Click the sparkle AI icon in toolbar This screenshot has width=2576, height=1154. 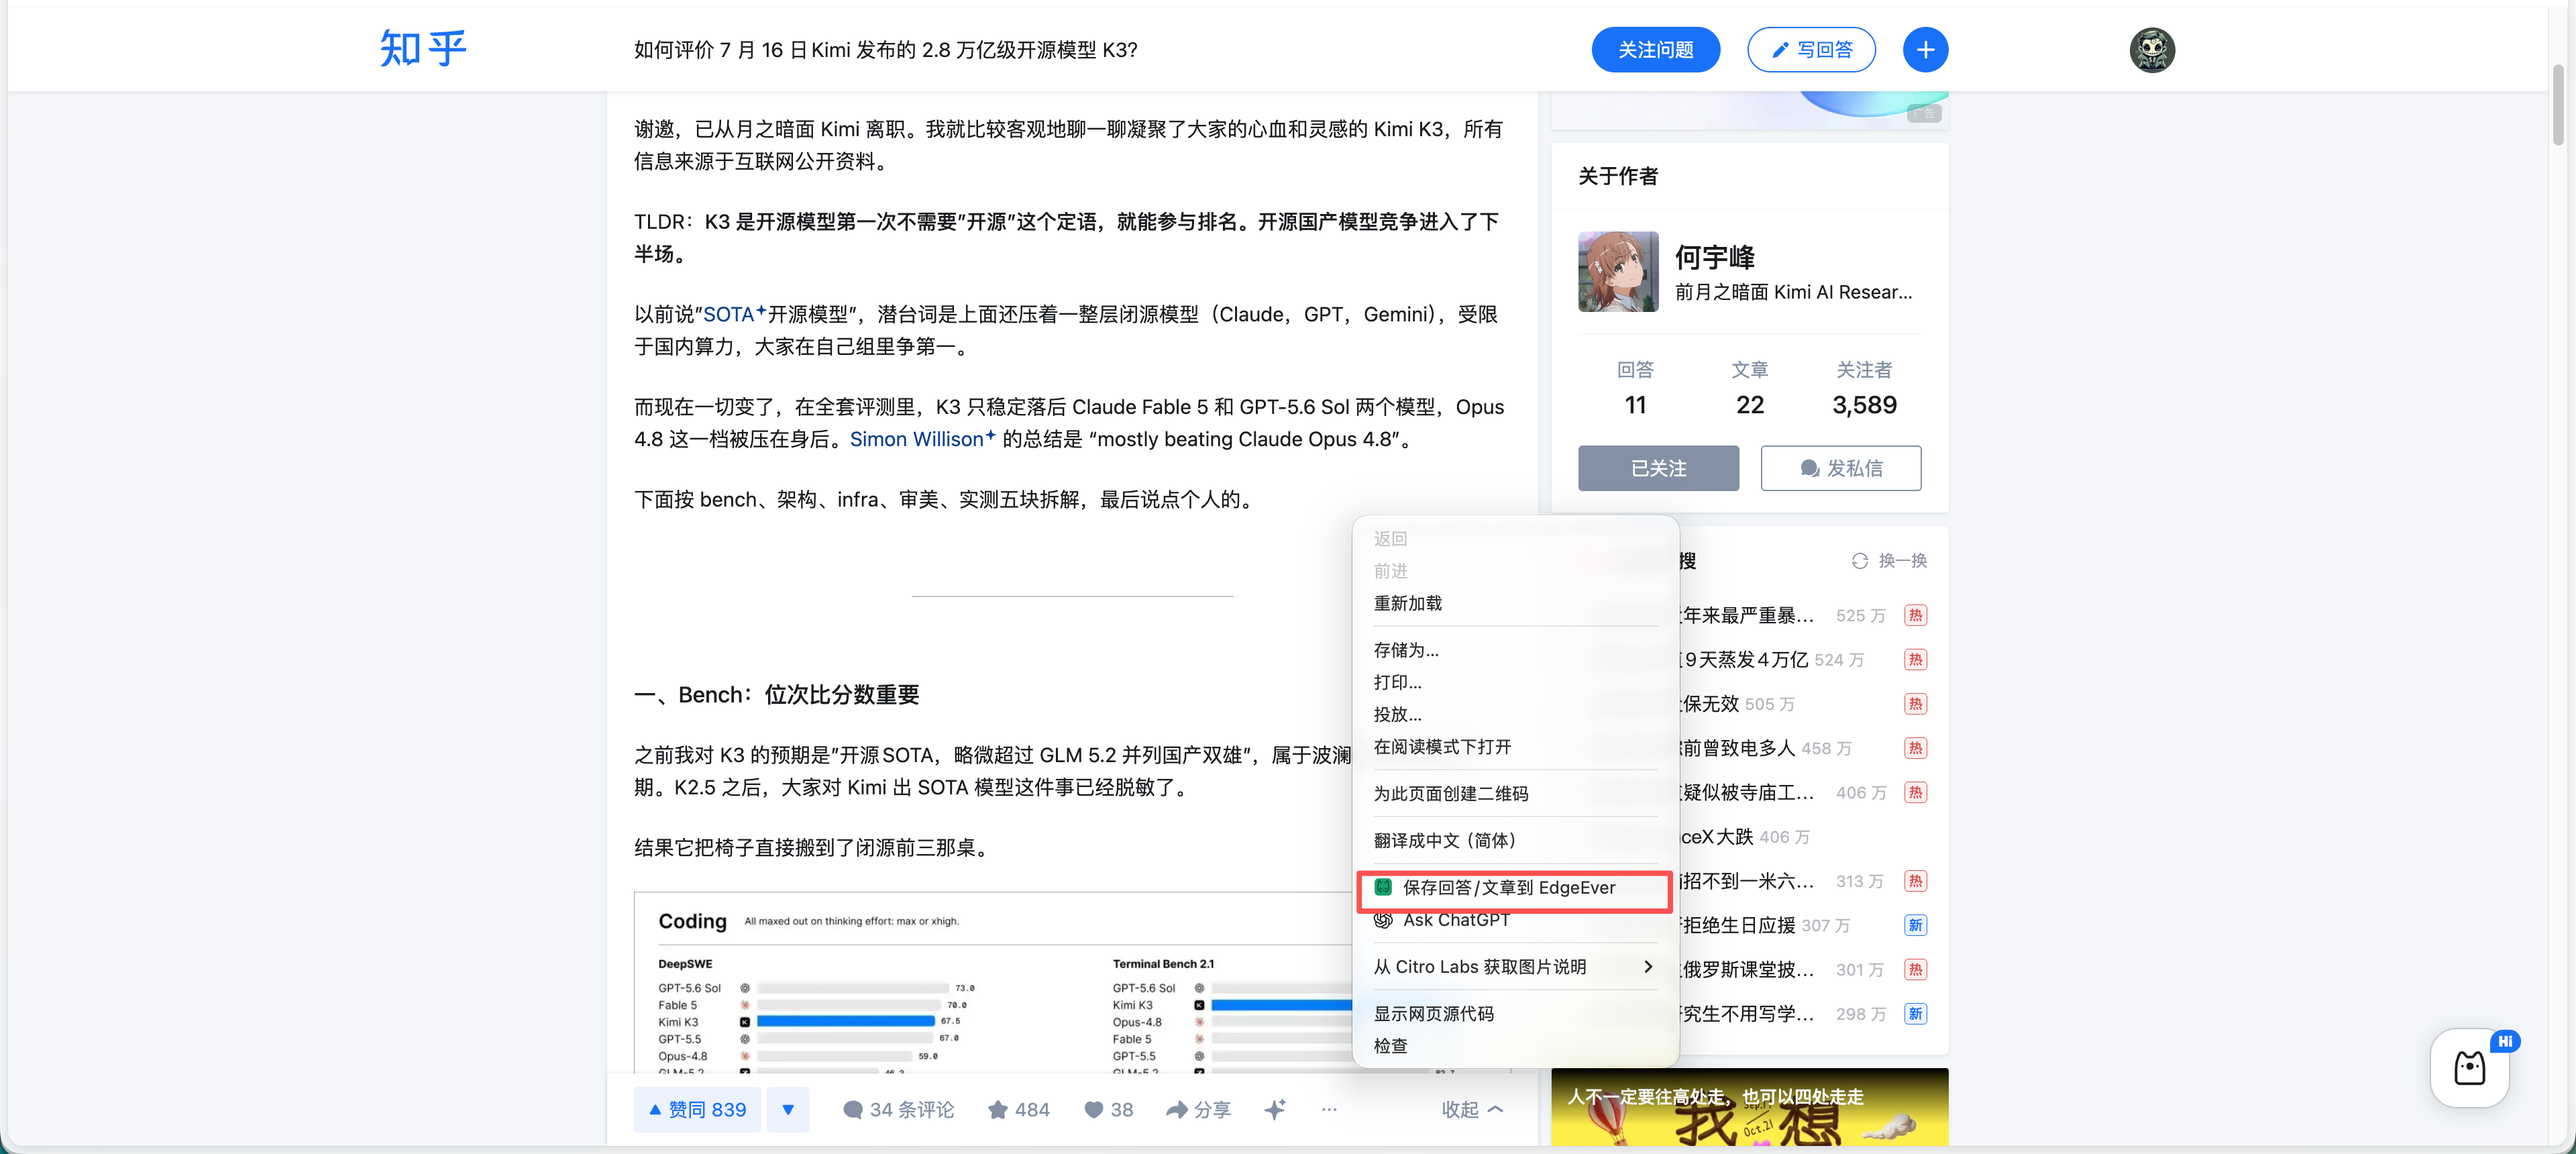pyautogui.click(x=1275, y=1109)
